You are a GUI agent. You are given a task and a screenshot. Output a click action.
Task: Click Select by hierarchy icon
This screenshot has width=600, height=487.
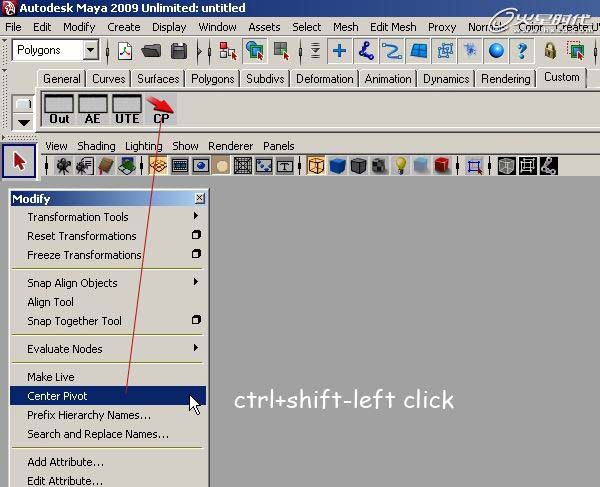tap(228, 51)
